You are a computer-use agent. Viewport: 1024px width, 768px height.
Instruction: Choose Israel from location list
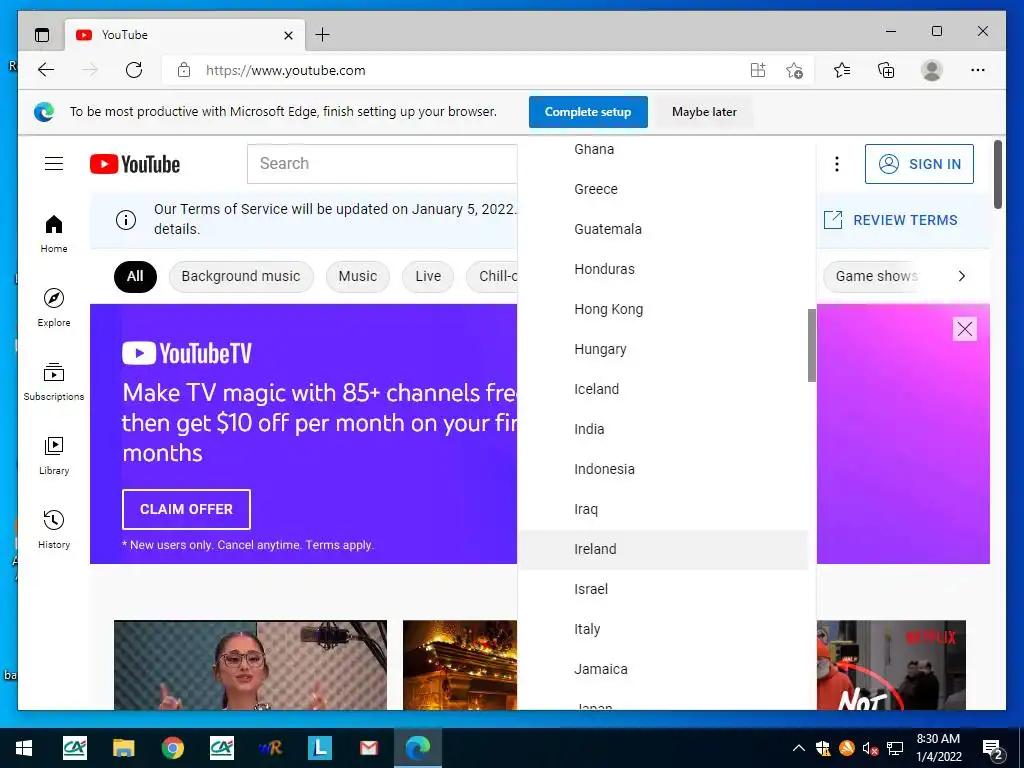[x=663, y=589]
